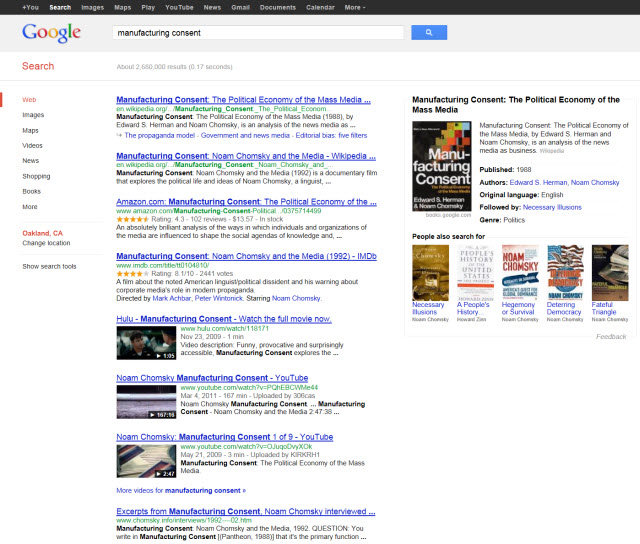Viewport: 640px width, 544px height.
Task: Click Edward S. Herman author link
Action: click(x=538, y=182)
